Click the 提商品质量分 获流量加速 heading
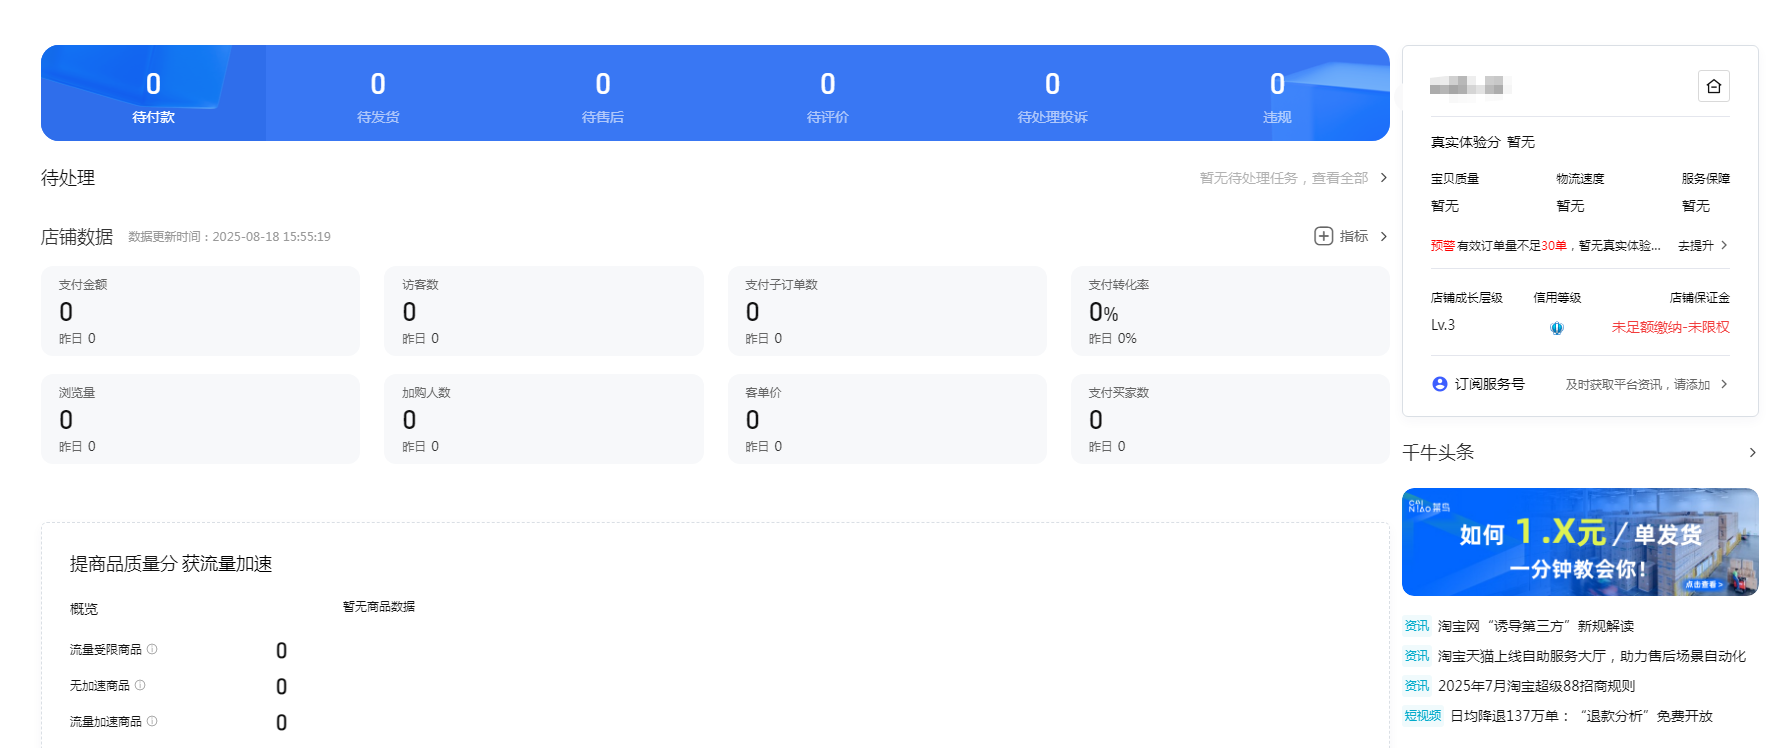The height and width of the screenshot is (748, 1791). 171,564
